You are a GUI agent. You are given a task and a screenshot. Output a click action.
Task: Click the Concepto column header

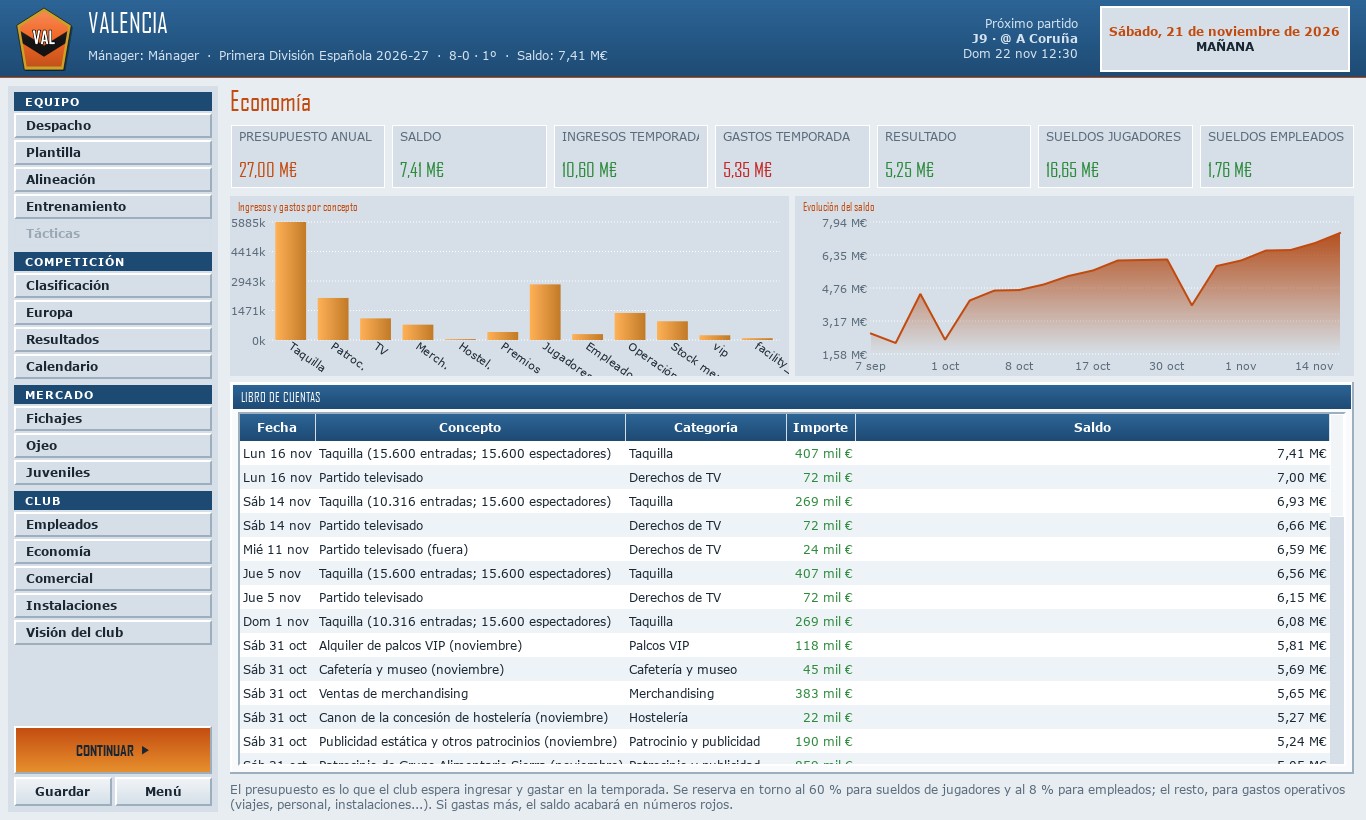pos(470,428)
